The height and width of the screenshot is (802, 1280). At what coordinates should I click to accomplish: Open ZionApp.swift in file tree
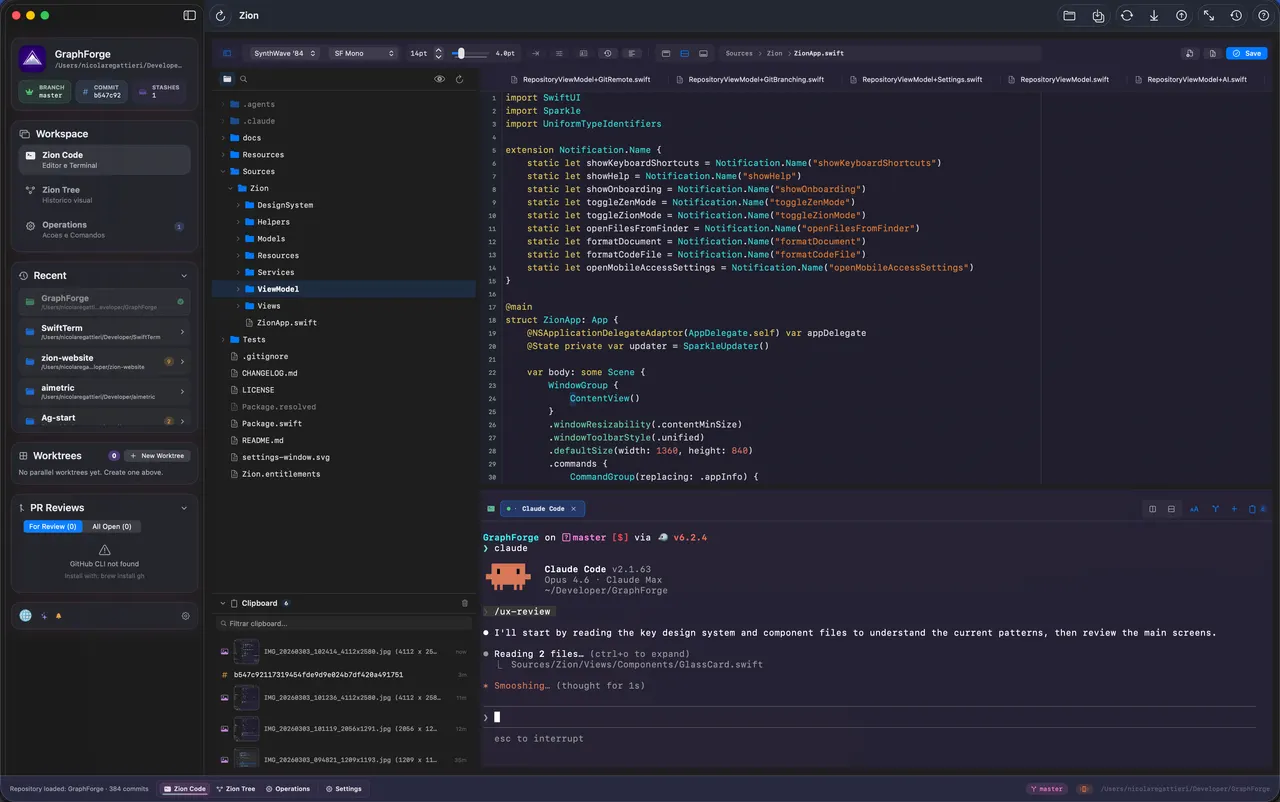coord(286,323)
